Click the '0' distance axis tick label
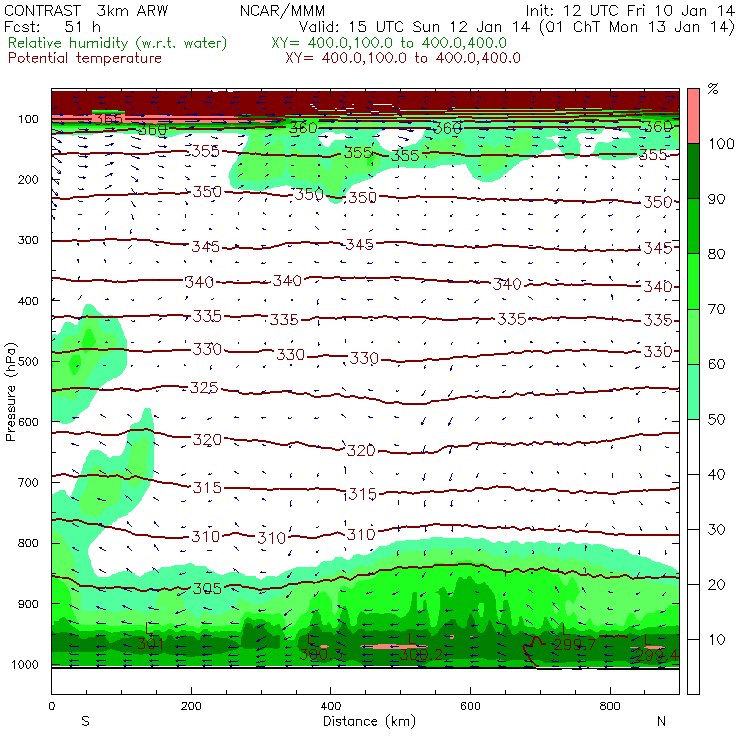740x740 pixels. pyautogui.click(x=51, y=706)
